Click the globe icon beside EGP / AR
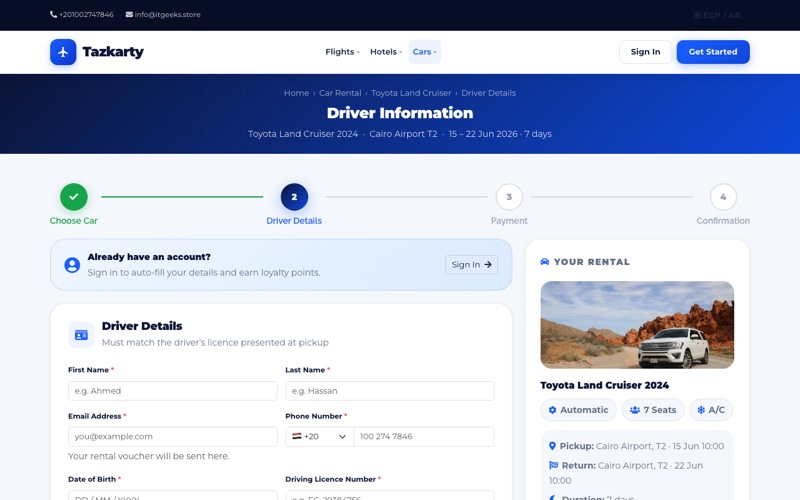Image resolution: width=800 pixels, height=500 pixels. tap(696, 15)
